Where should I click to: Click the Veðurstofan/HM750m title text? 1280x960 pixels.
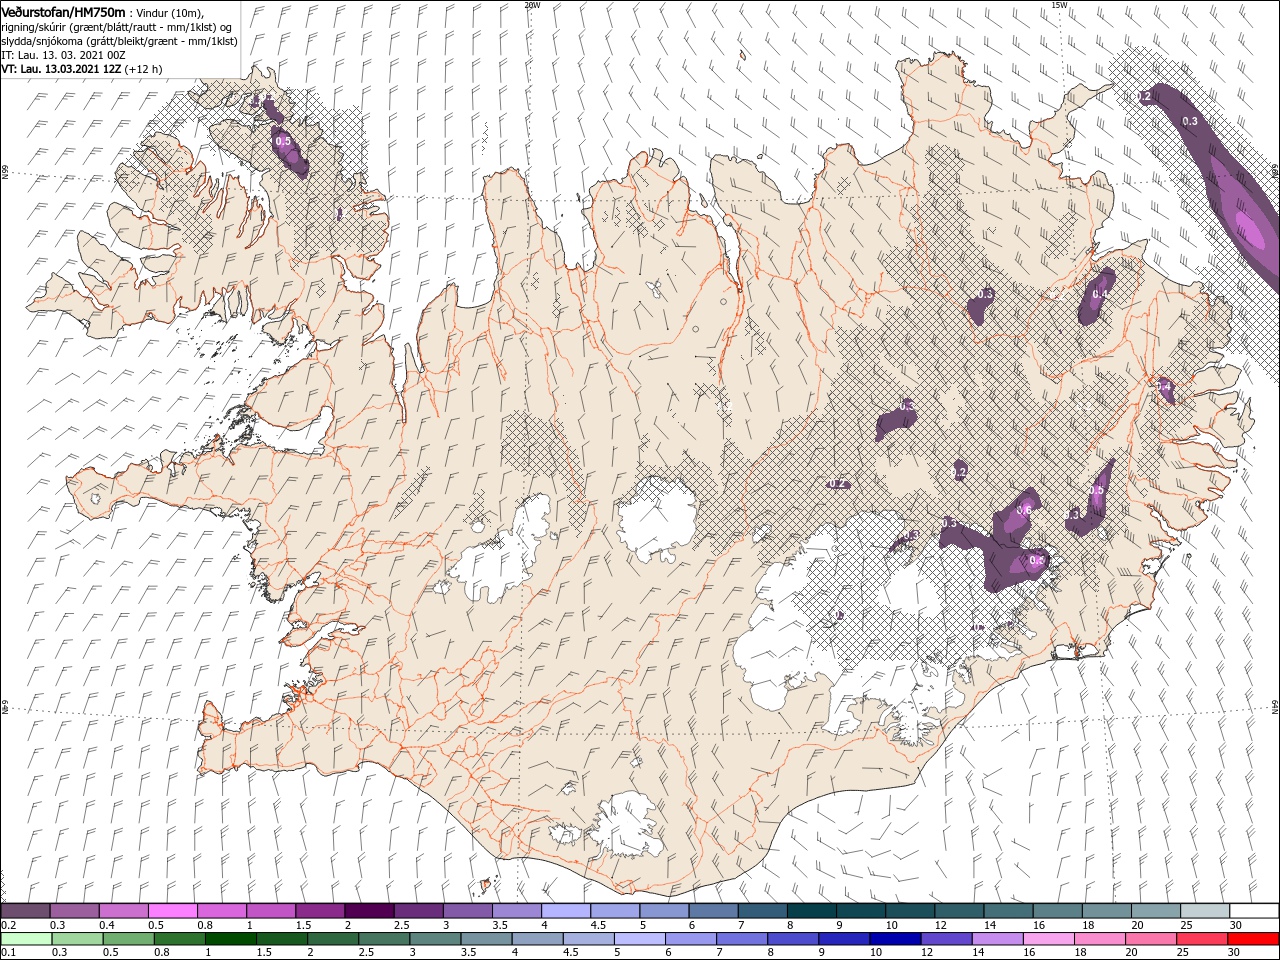63,11
